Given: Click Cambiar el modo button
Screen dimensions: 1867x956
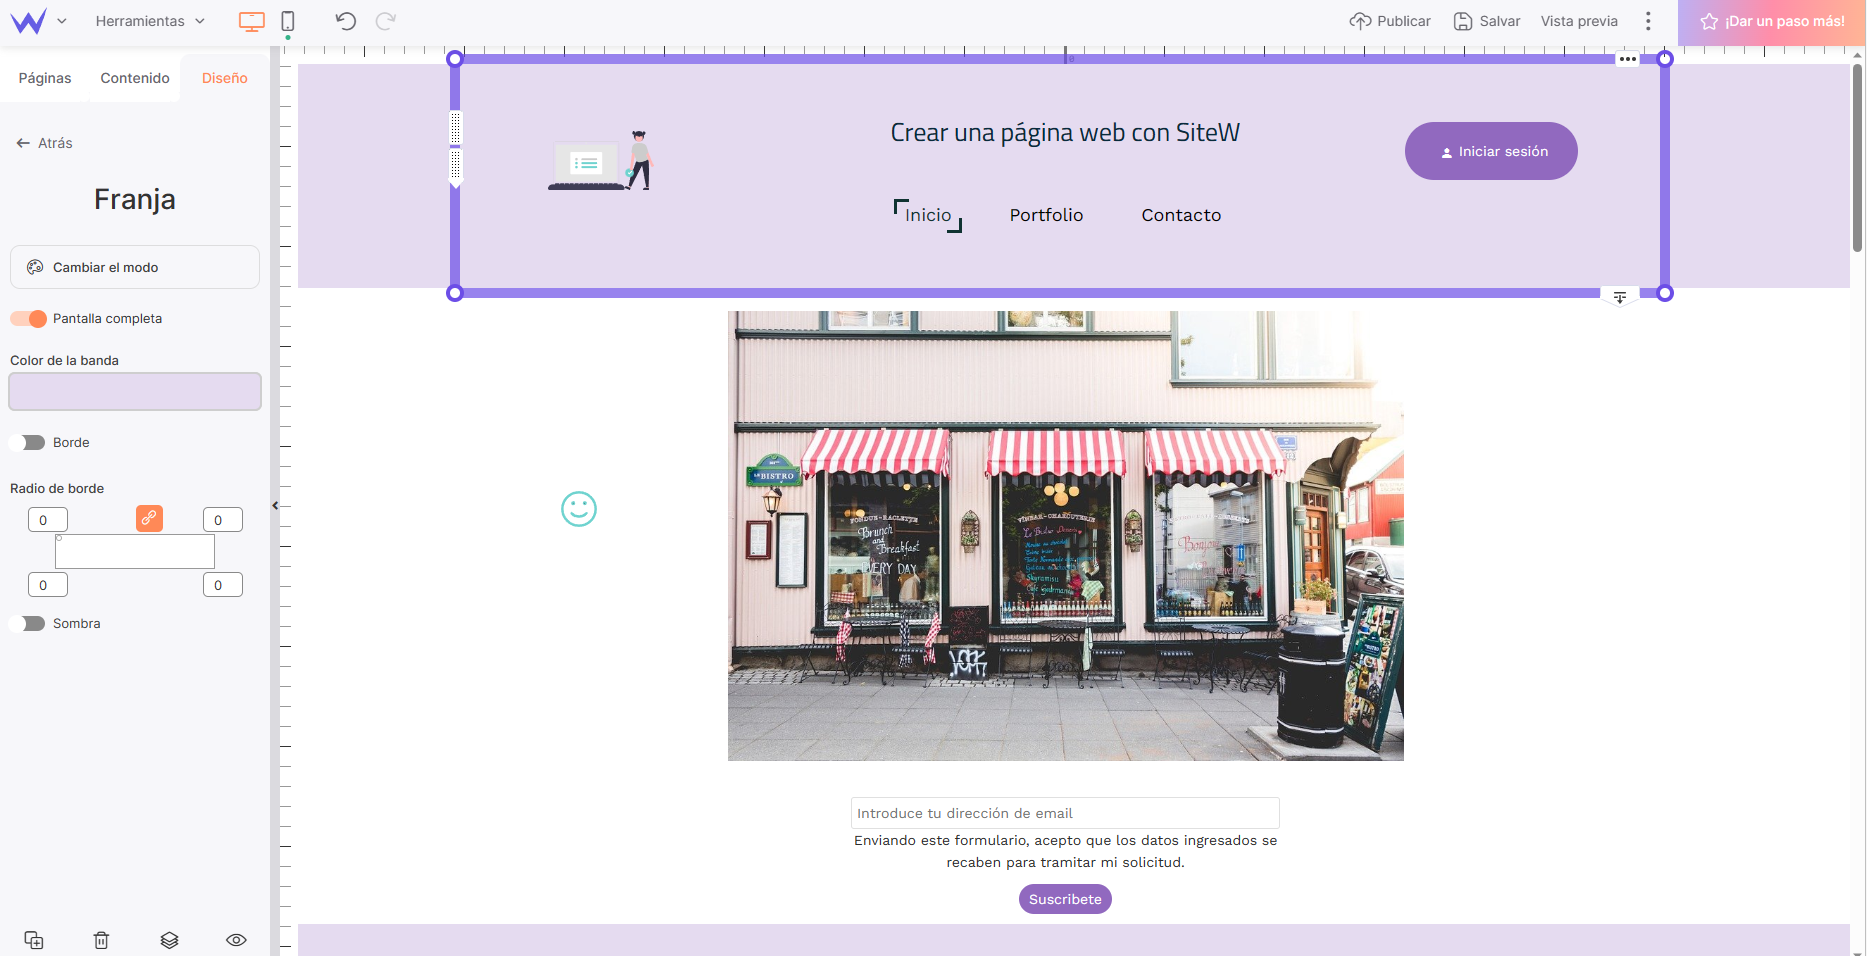Looking at the screenshot, I should pos(135,267).
